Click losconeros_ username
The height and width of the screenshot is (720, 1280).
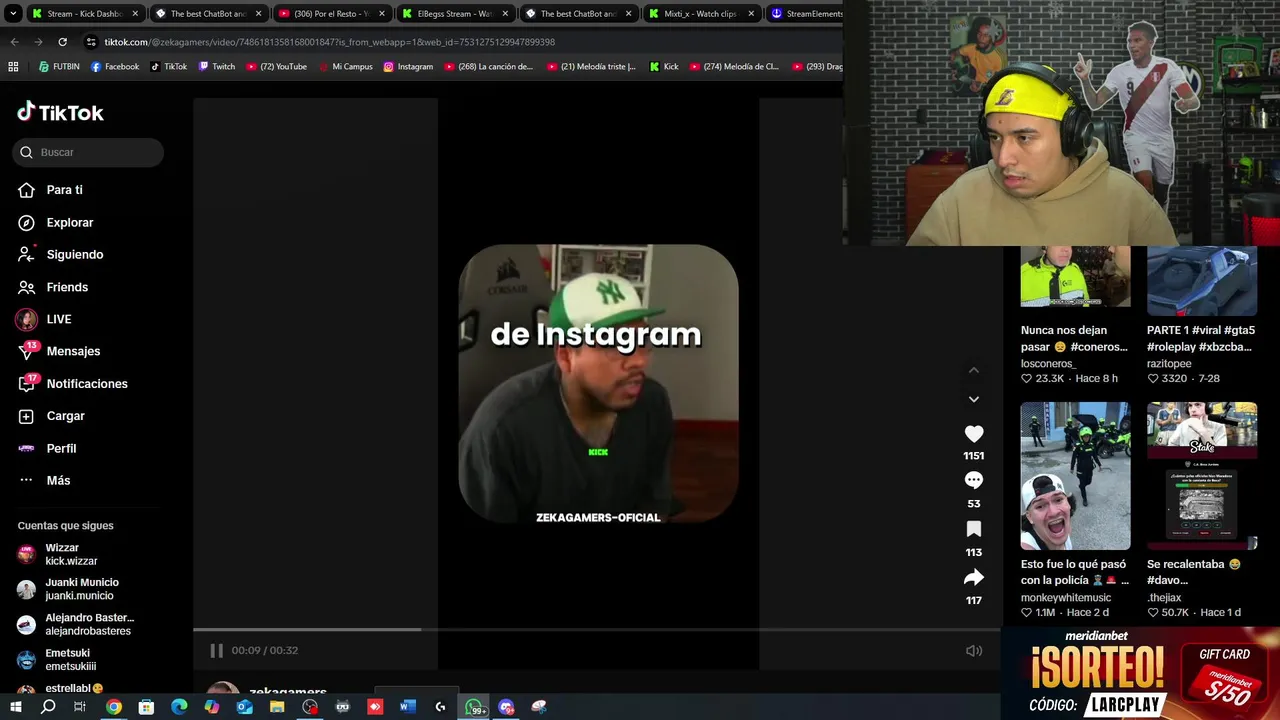pyautogui.click(x=1048, y=364)
